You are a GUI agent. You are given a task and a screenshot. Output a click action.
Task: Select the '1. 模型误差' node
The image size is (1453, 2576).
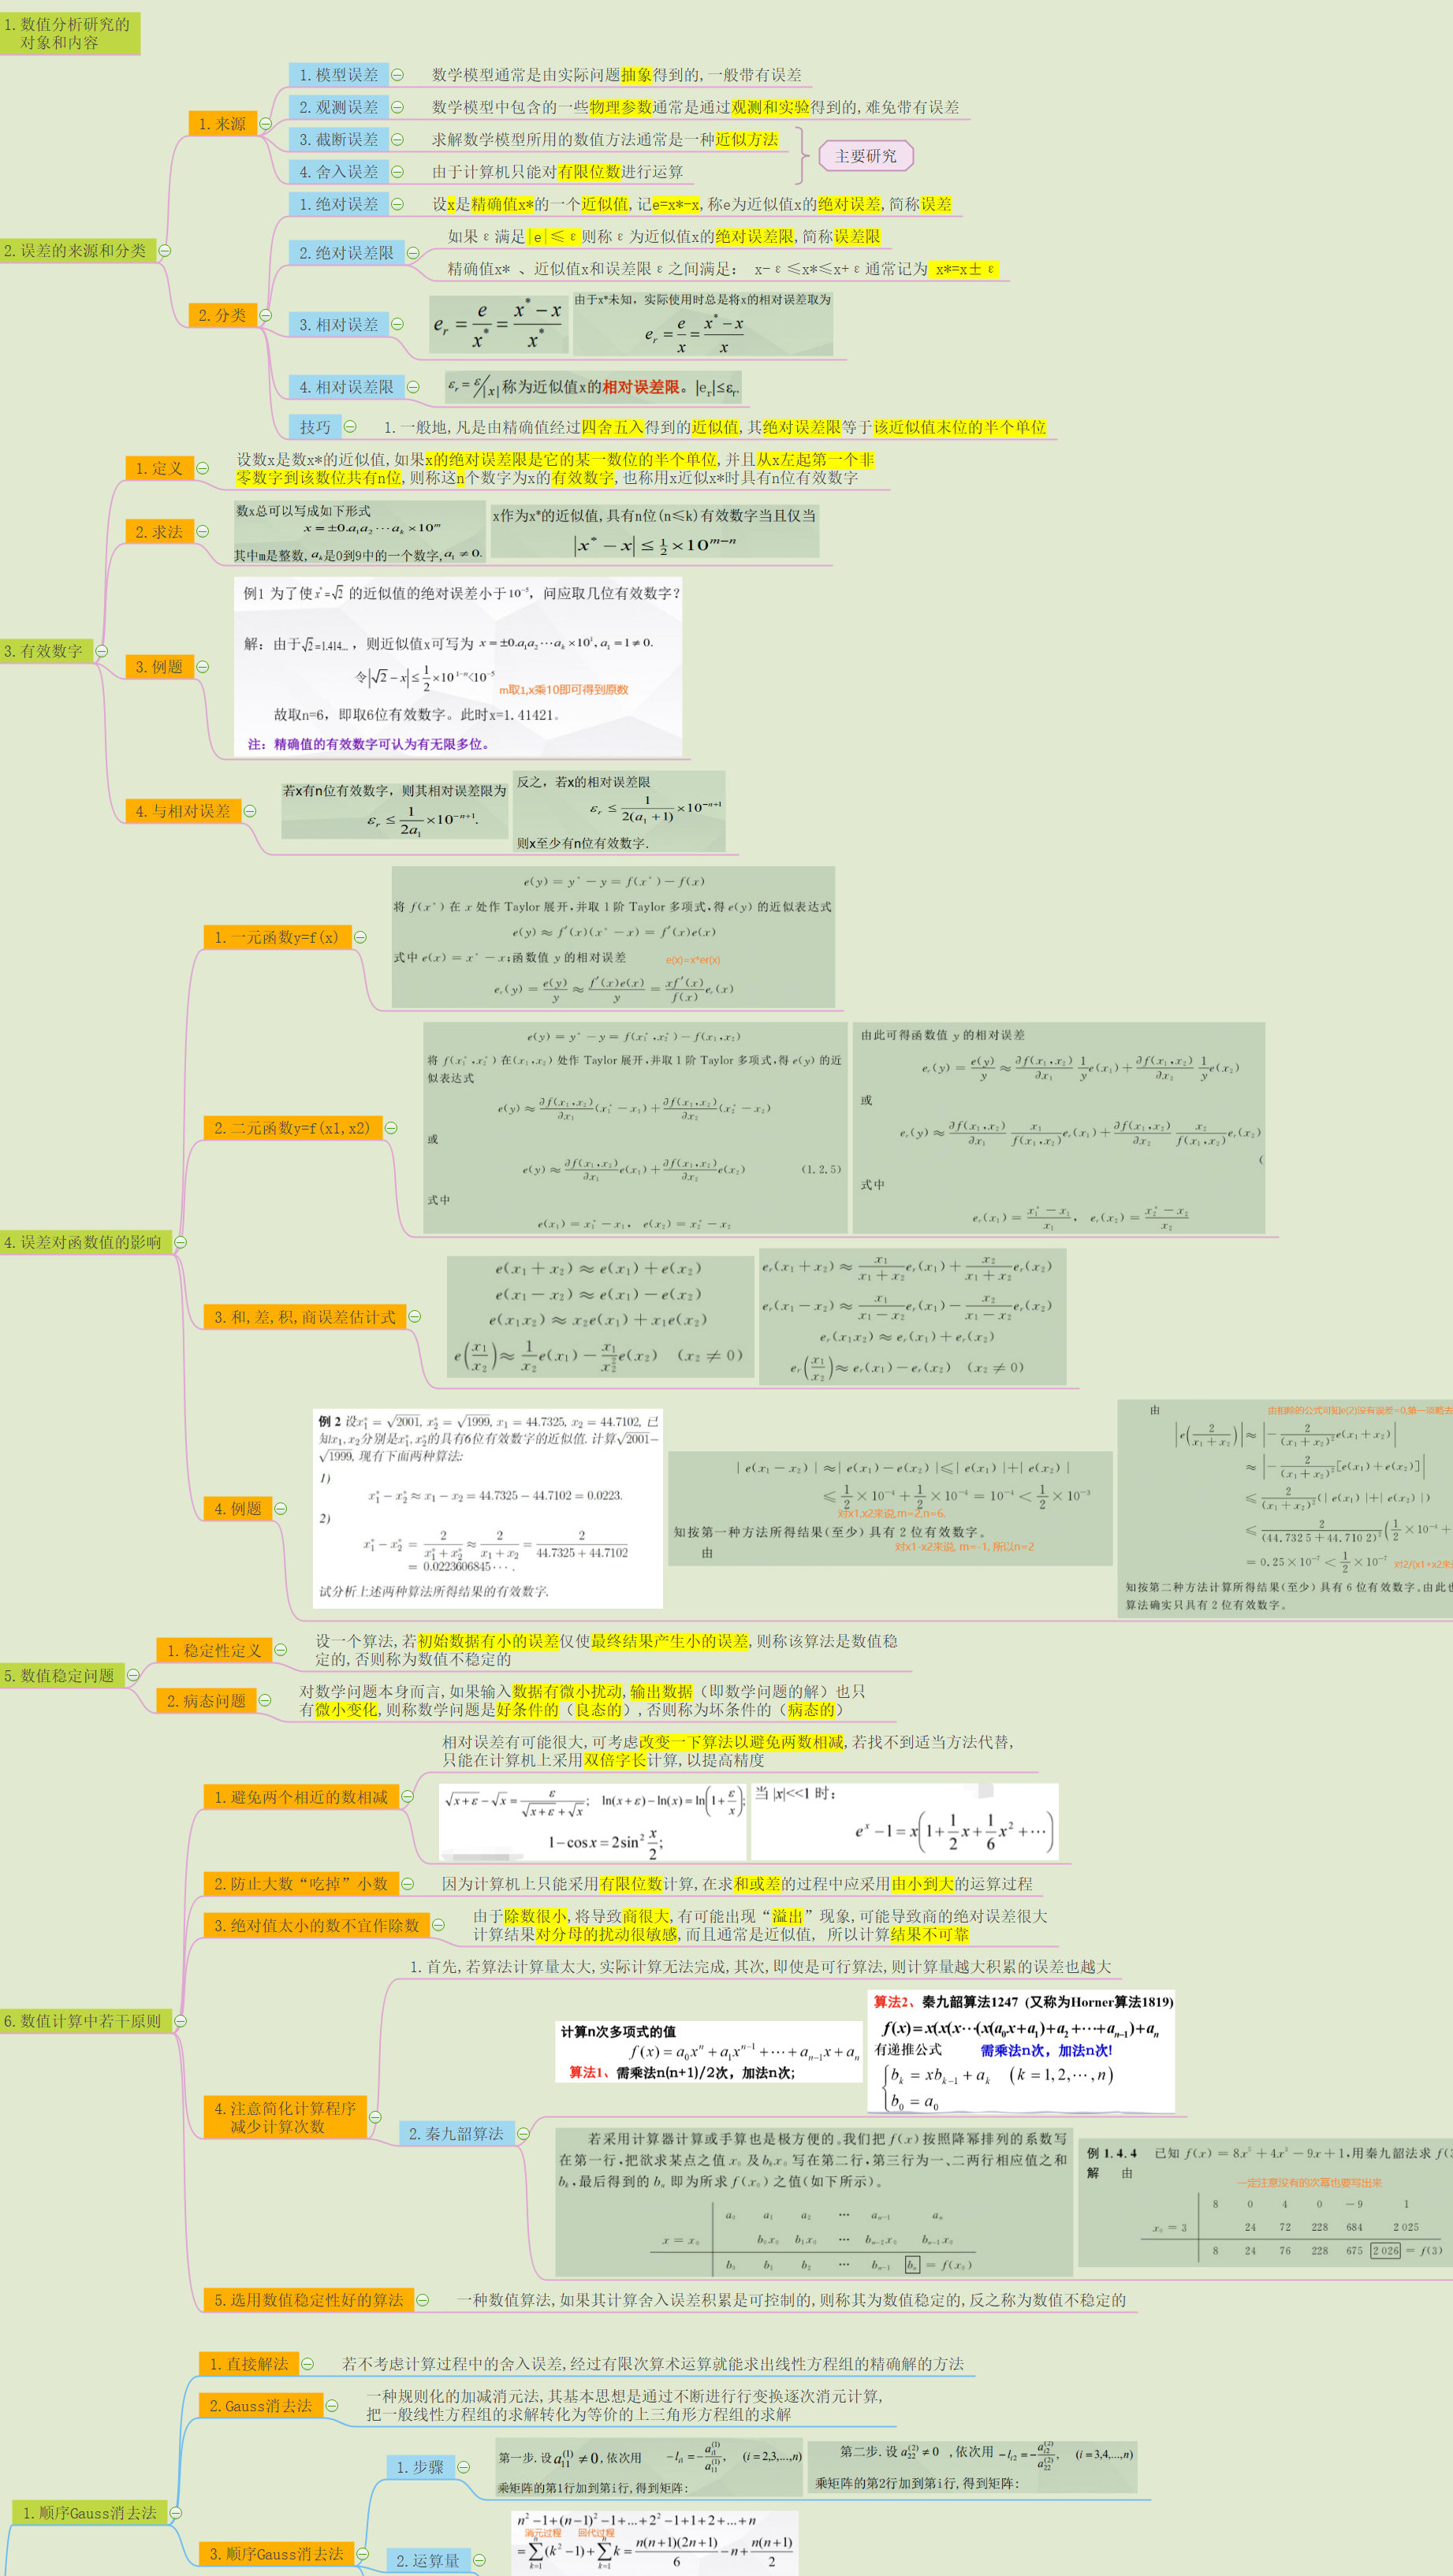(339, 75)
